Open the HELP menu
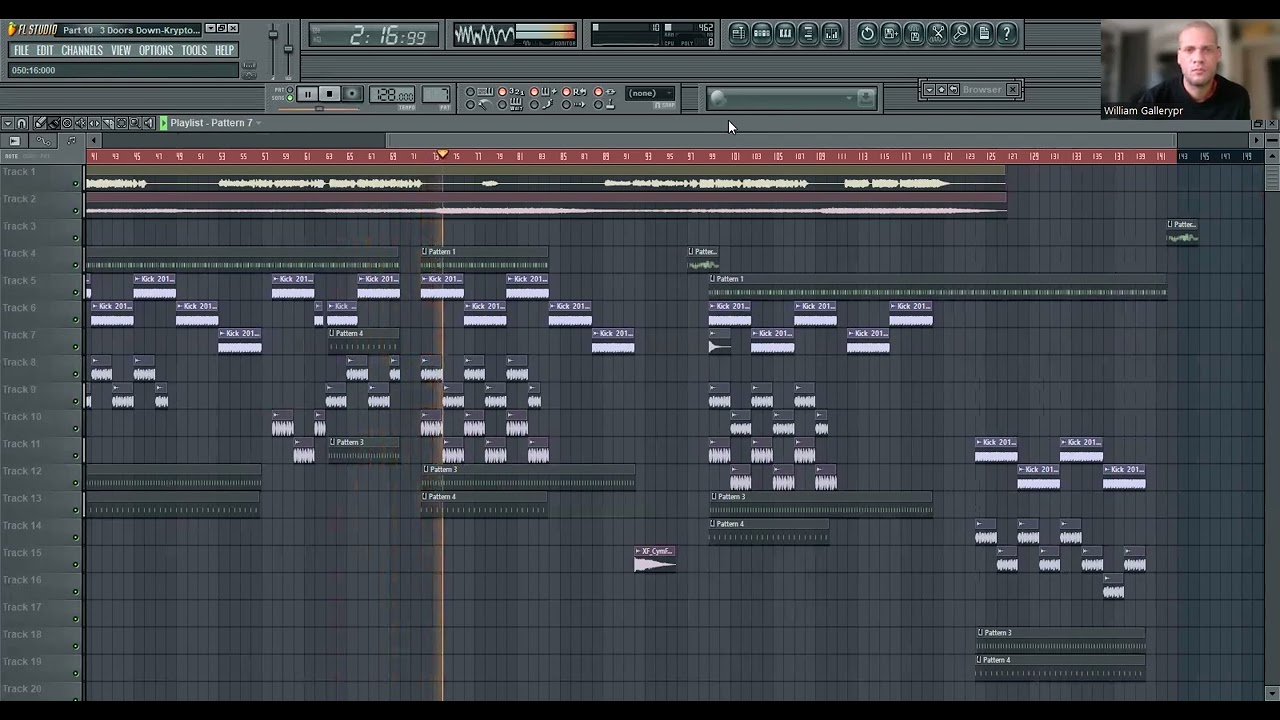 224,51
